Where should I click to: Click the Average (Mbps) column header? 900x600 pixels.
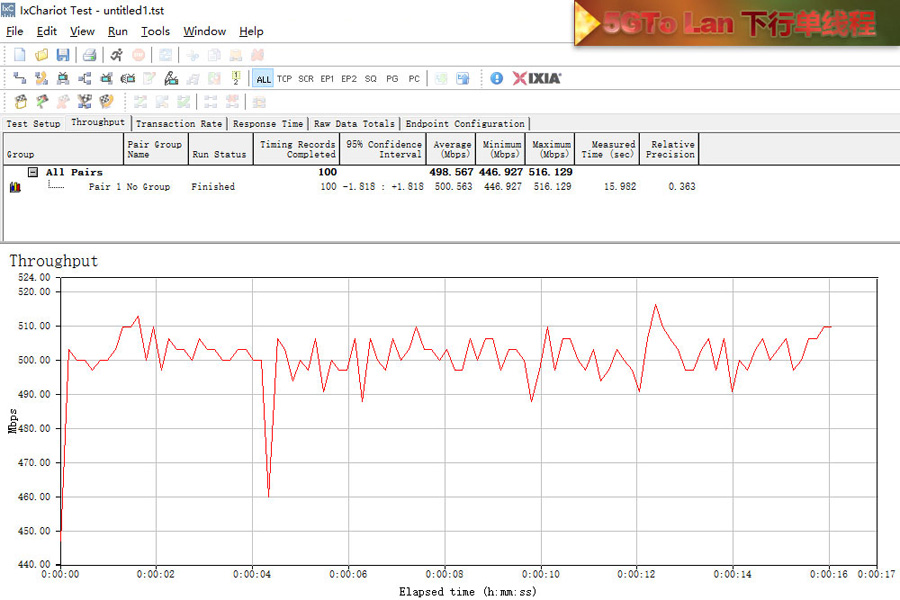click(451, 149)
